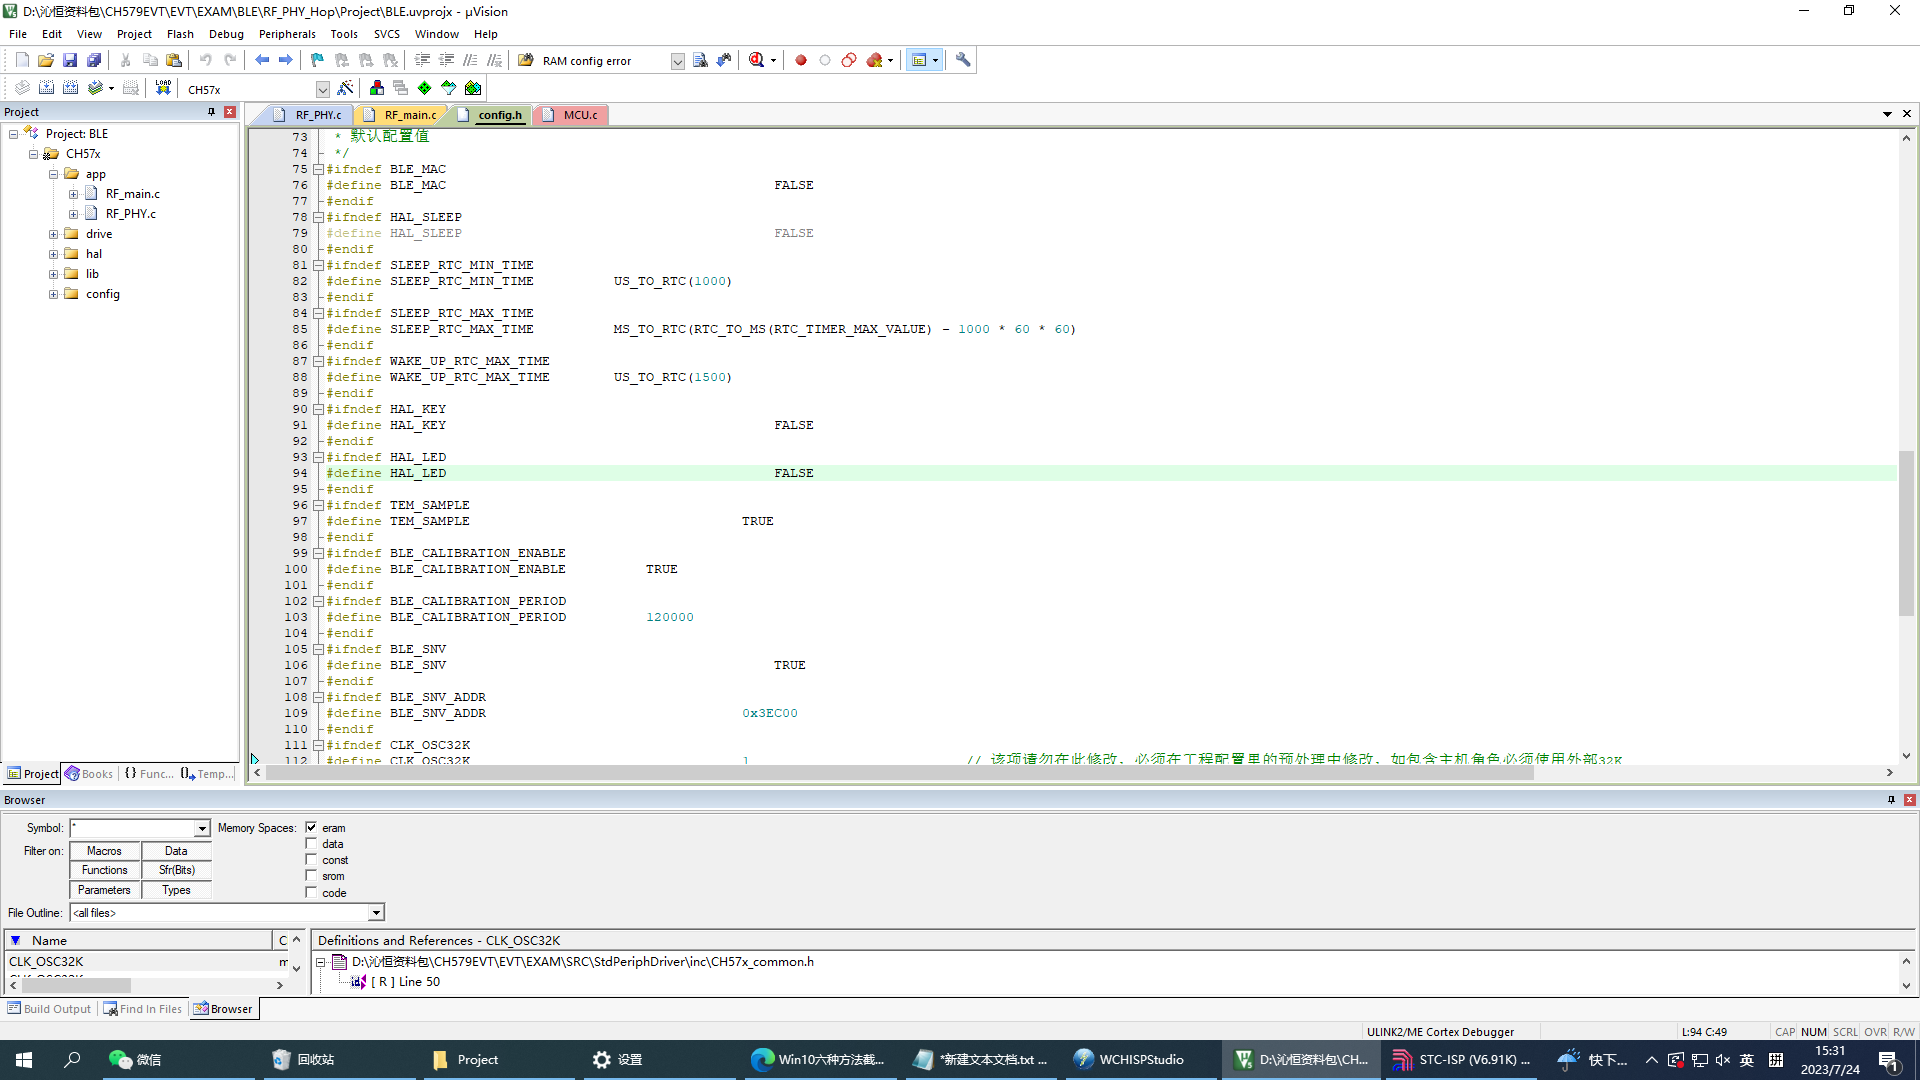
Task: Kill all breakpoints icon
Action: click(875, 60)
